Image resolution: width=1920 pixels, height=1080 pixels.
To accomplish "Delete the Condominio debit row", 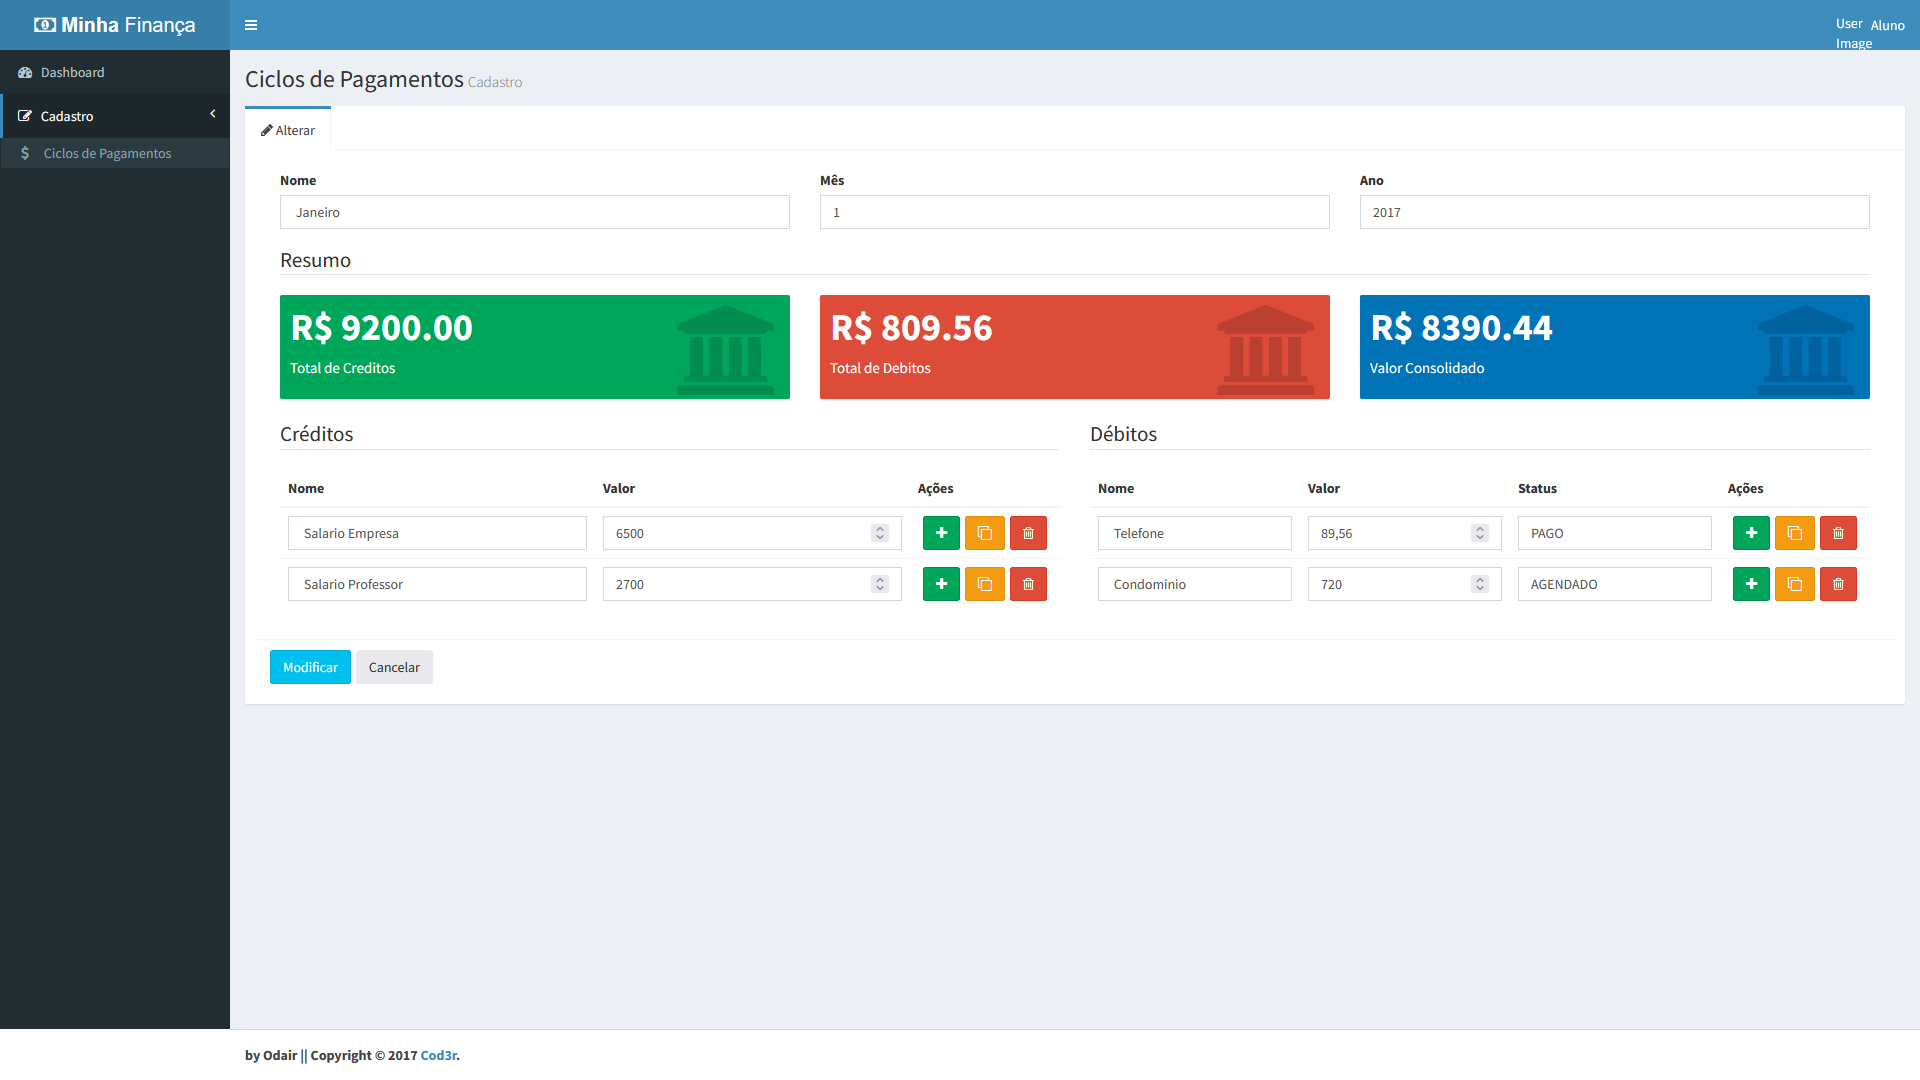I will pyautogui.click(x=1838, y=584).
